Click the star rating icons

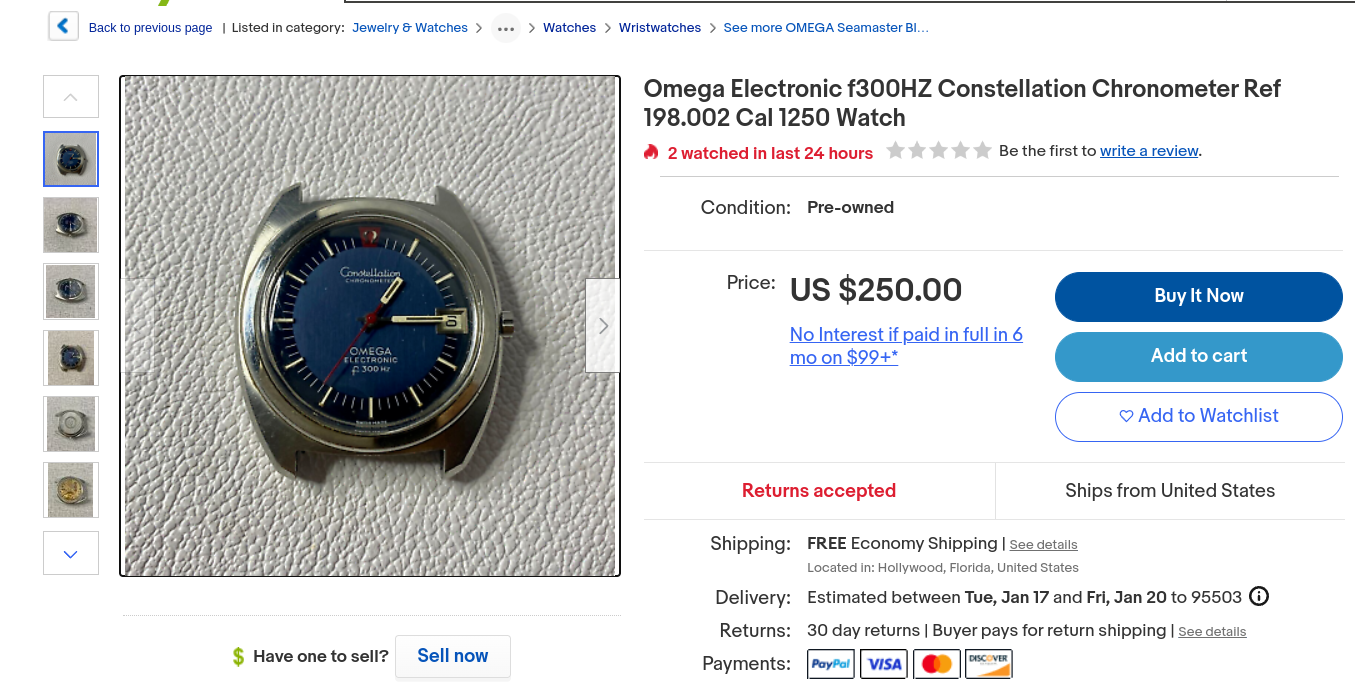click(x=939, y=151)
